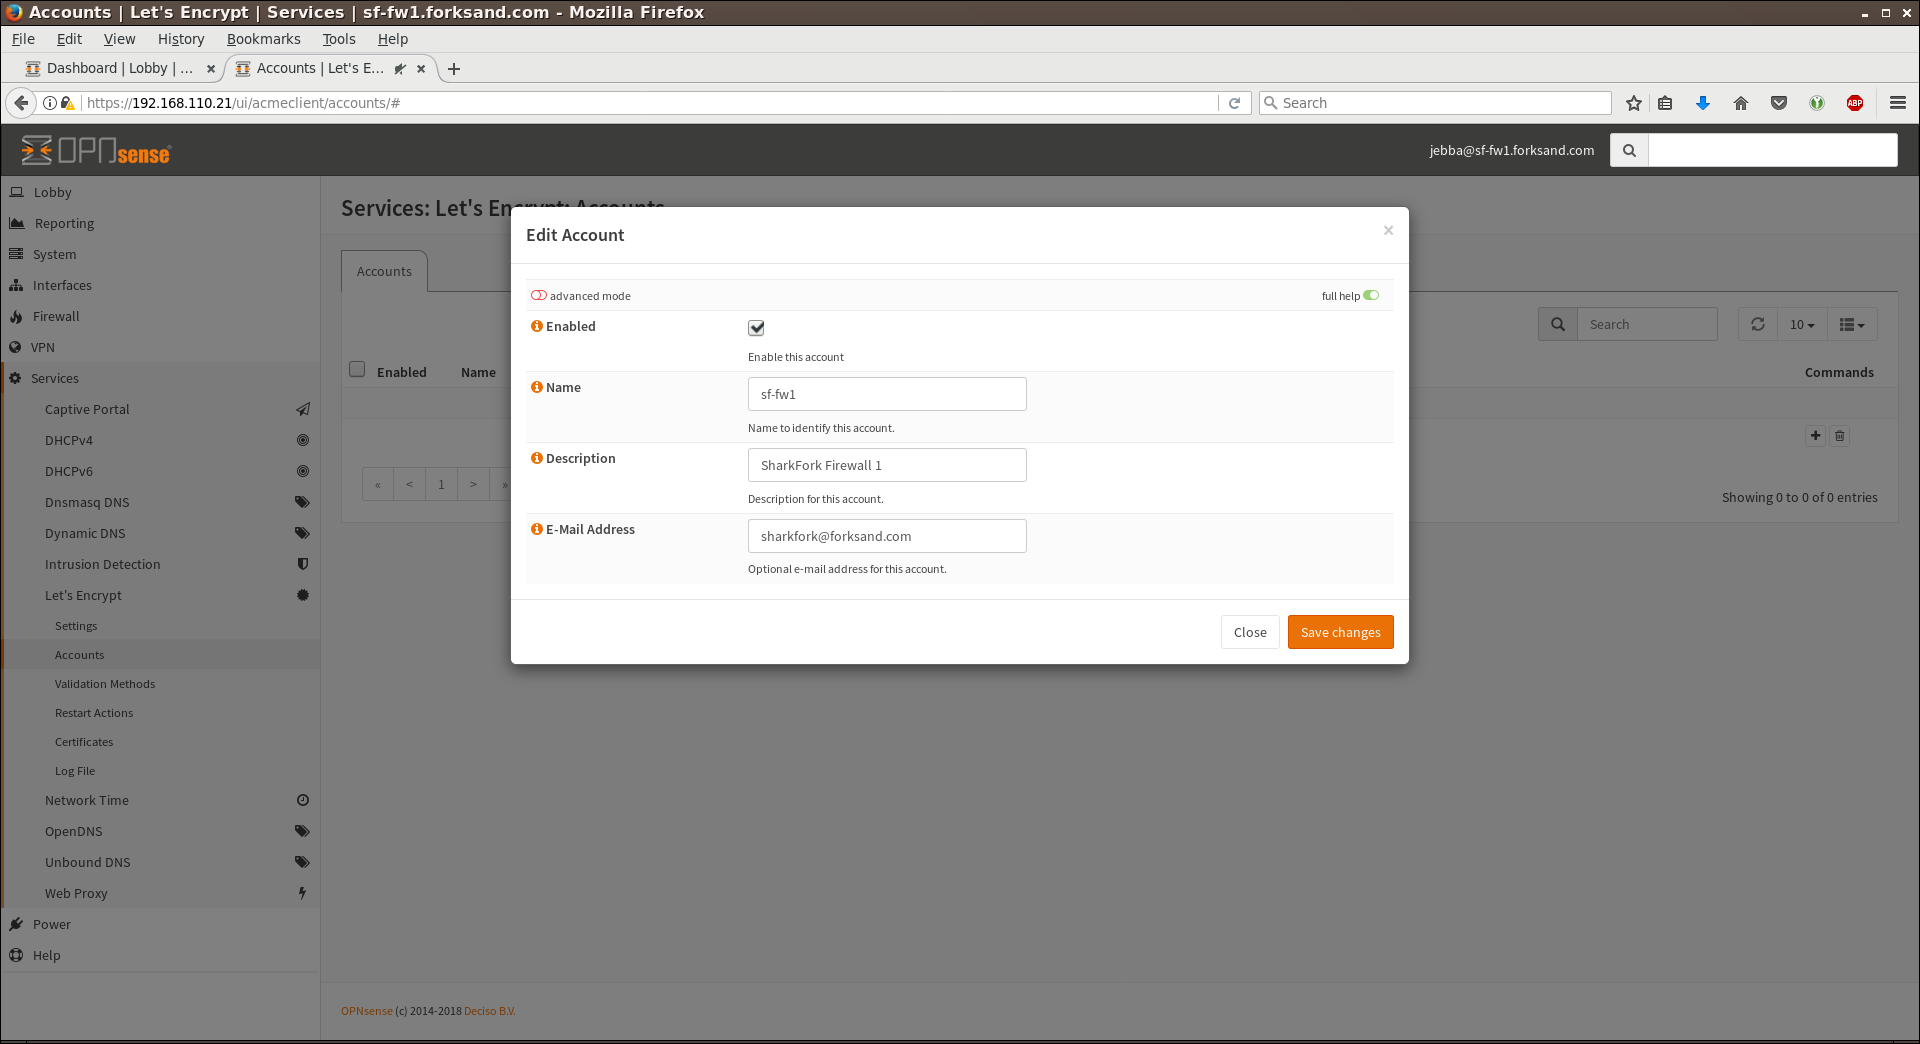
Task: Open the Bookmarks menu
Action: point(263,39)
